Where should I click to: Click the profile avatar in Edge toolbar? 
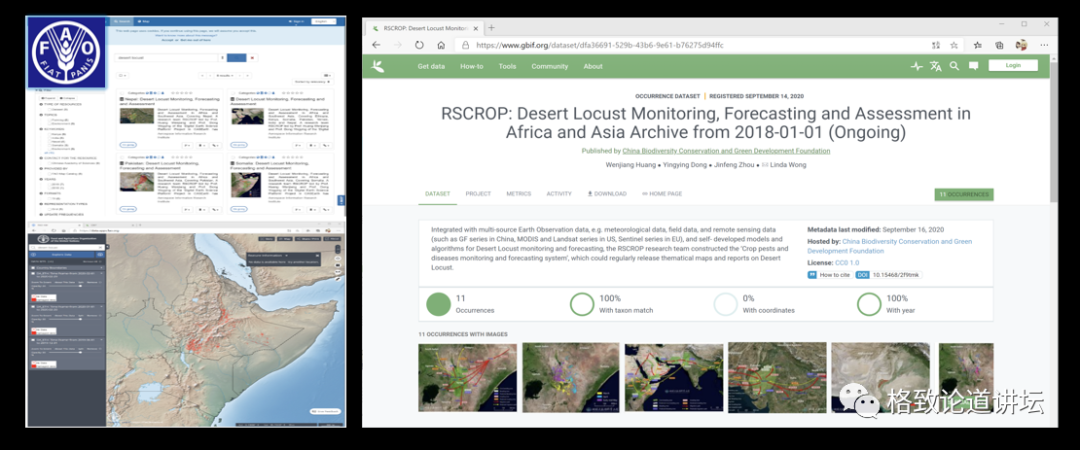(1021, 45)
